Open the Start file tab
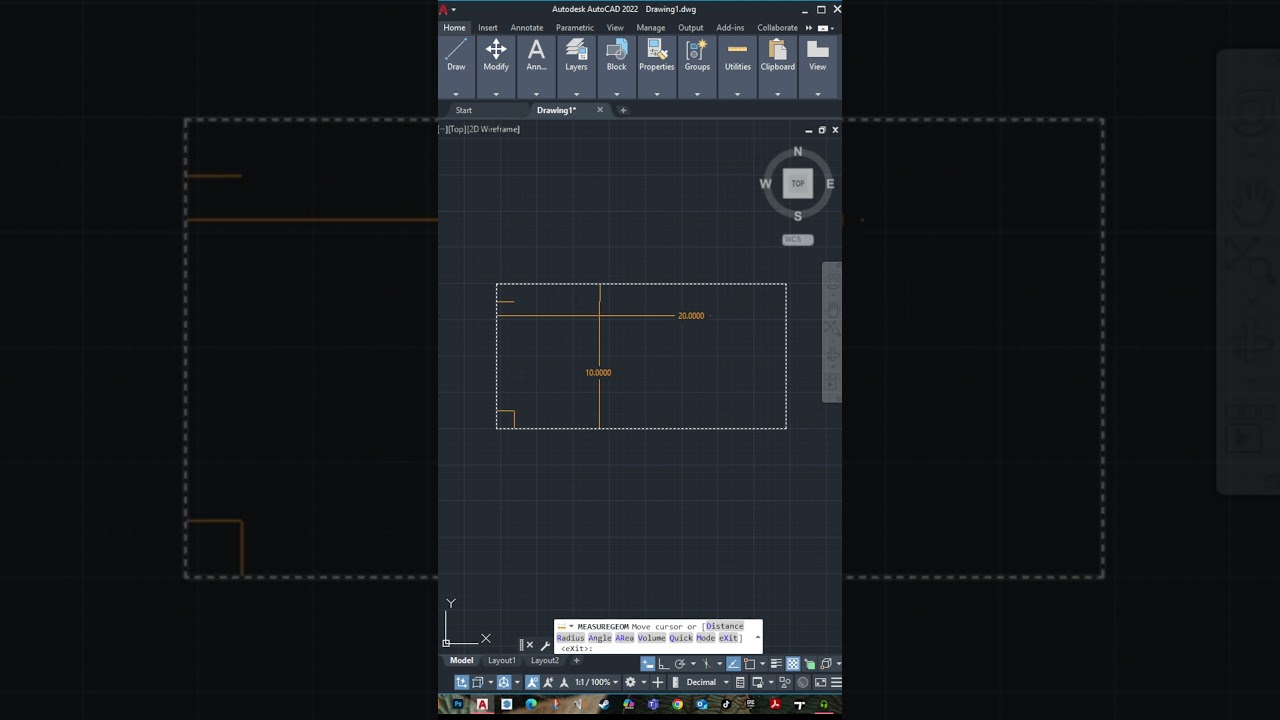The height and width of the screenshot is (720, 1280). [x=464, y=110]
